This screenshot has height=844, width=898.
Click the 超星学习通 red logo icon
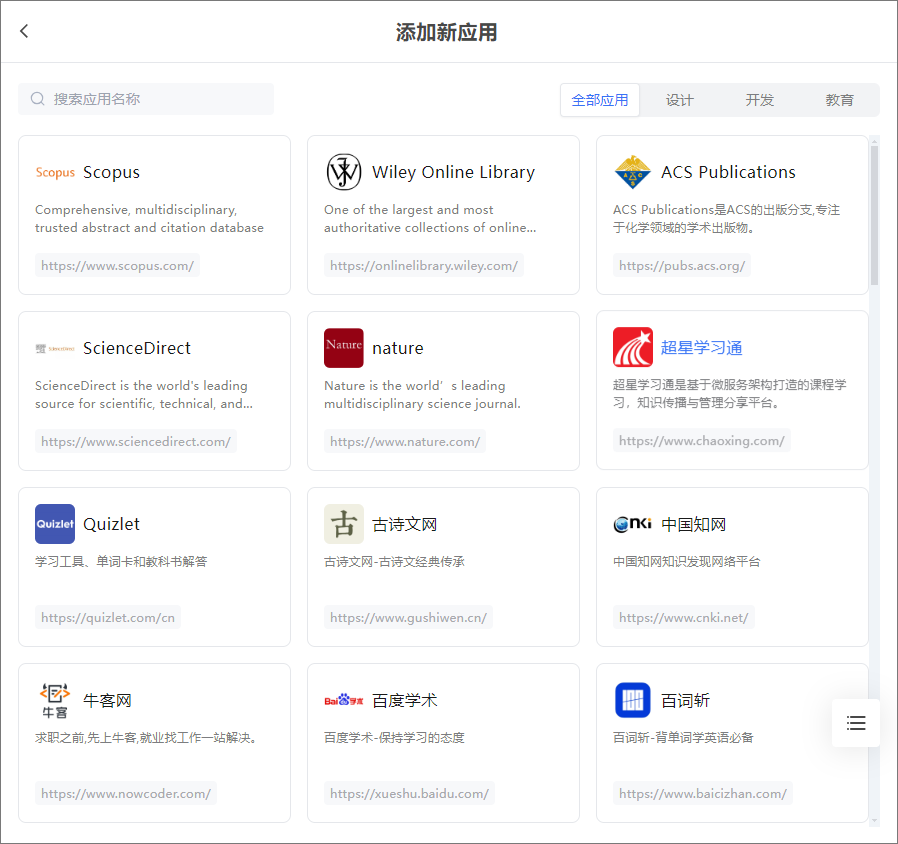point(632,347)
